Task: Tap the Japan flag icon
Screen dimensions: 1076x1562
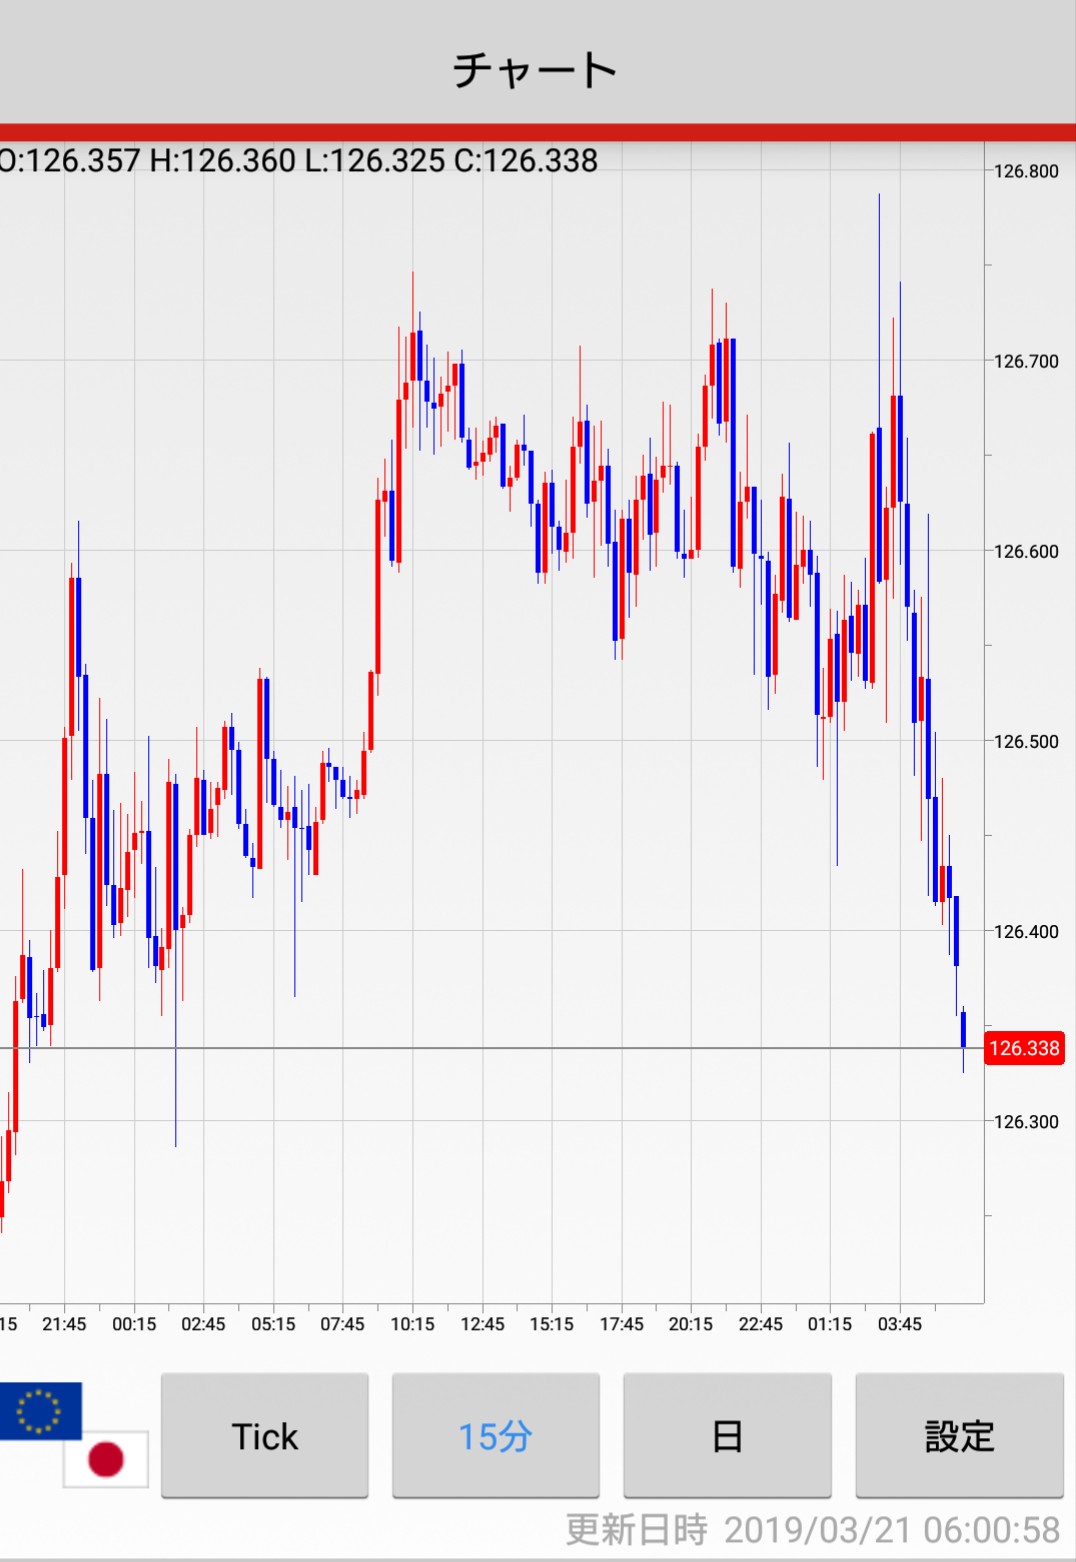Action: [x=106, y=1458]
